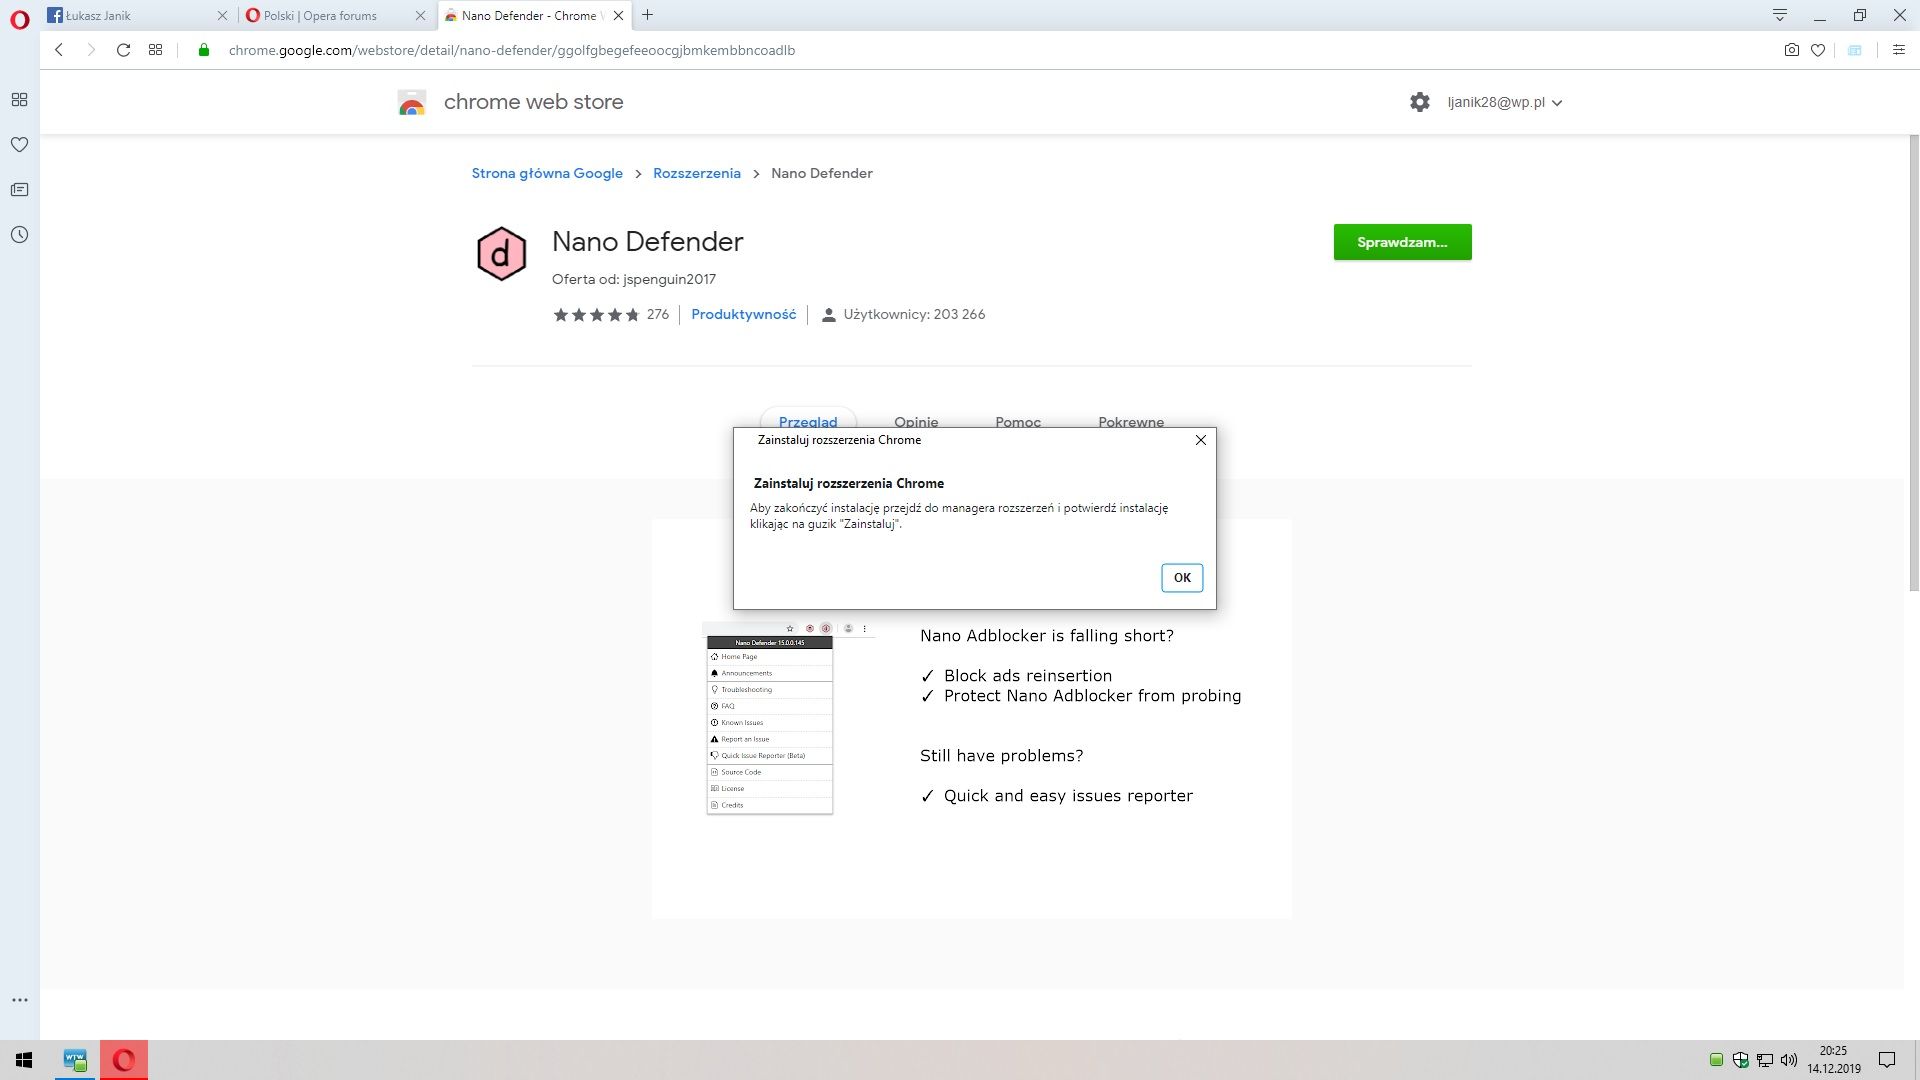
Task: Switch to the Łukasz Janik tab
Action: tap(138, 16)
